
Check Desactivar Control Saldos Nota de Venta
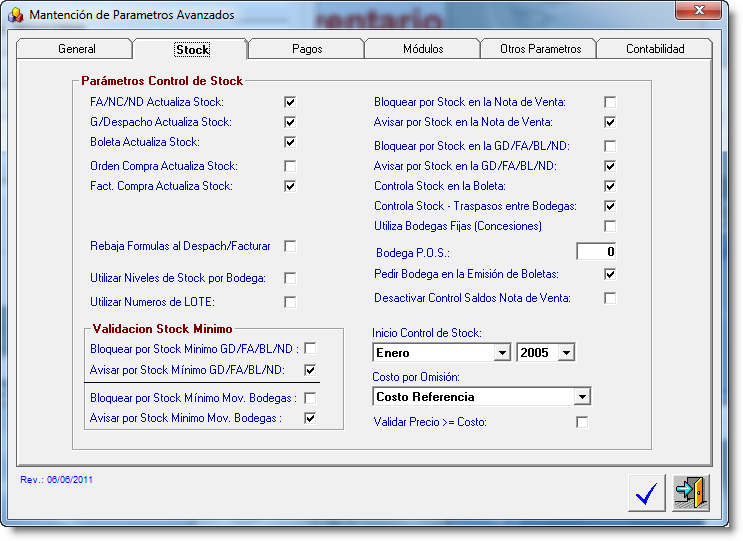point(610,298)
